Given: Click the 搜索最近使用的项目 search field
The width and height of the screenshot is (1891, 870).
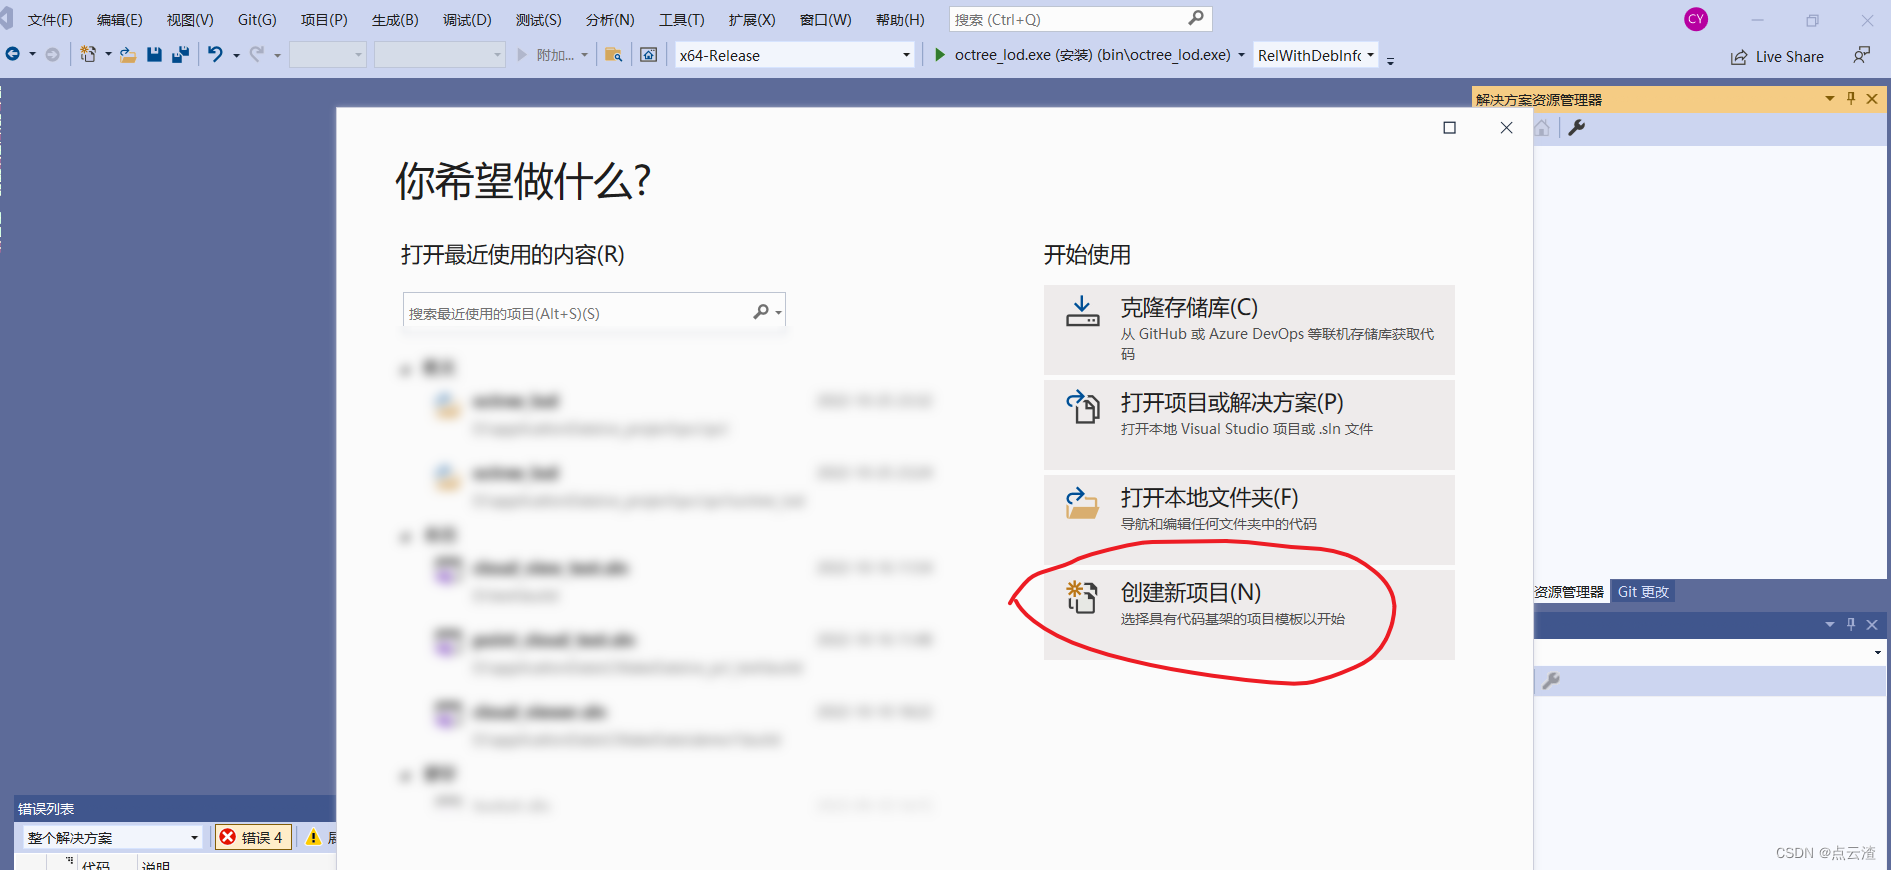Looking at the screenshot, I should click(594, 312).
